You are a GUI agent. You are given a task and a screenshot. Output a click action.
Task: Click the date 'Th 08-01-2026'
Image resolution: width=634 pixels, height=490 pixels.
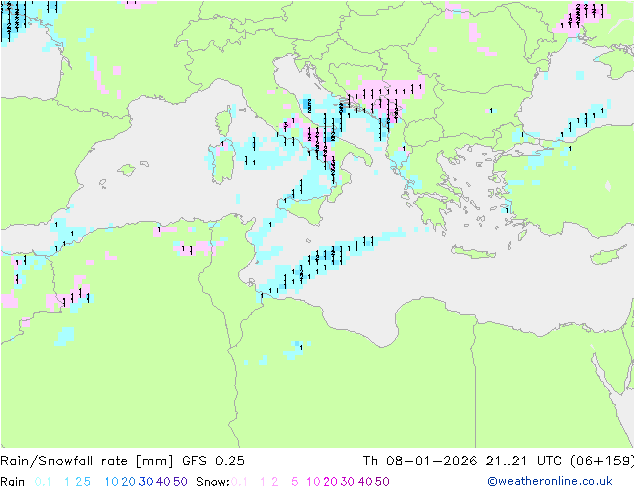click(x=420, y=460)
